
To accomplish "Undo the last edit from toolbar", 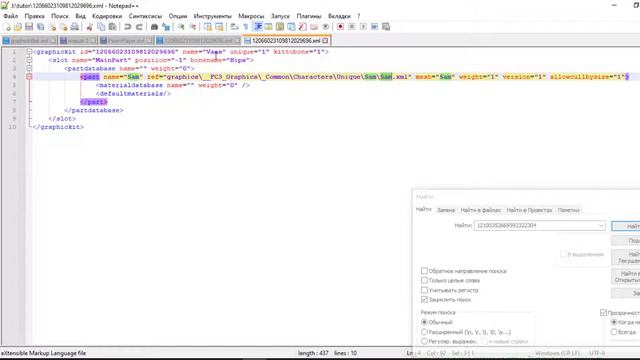I will point(128,27).
